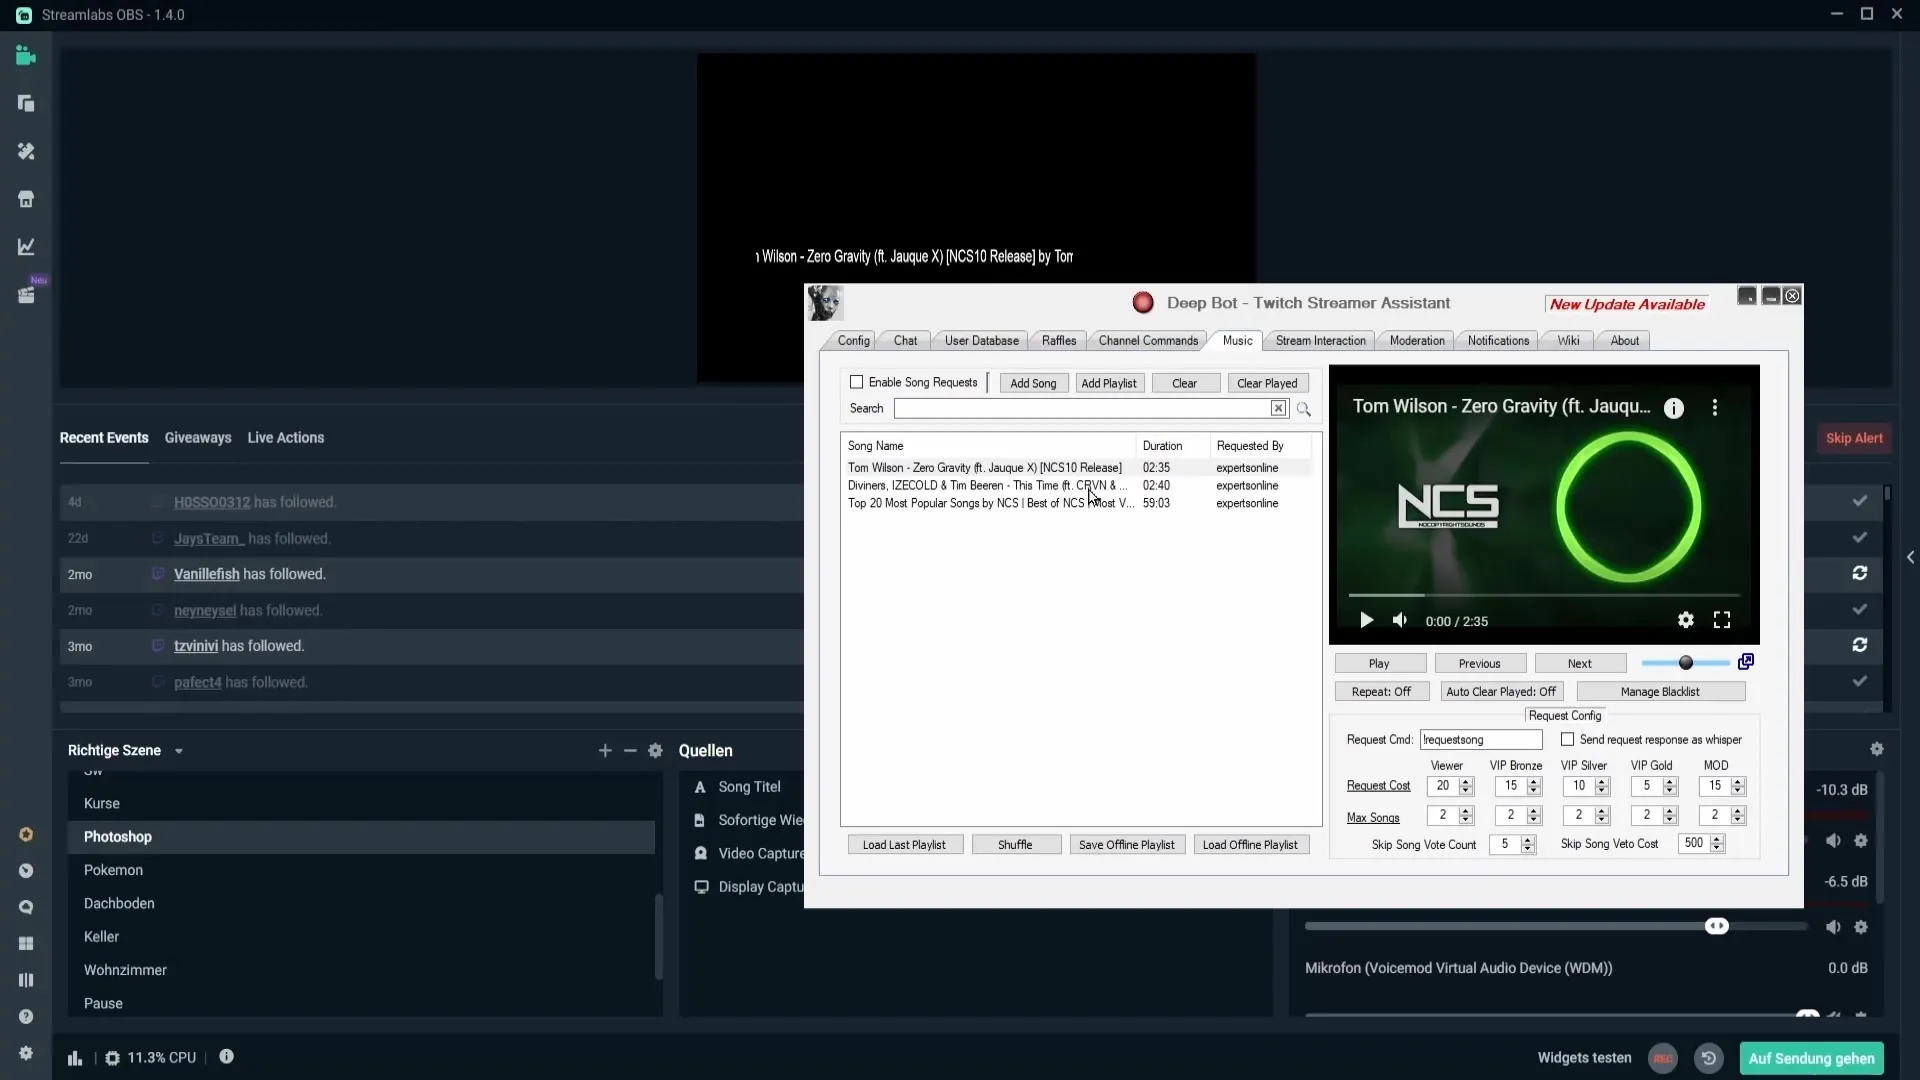Open the User Database tab
Image resolution: width=1920 pixels, height=1080 pixels.
(981, 341)
